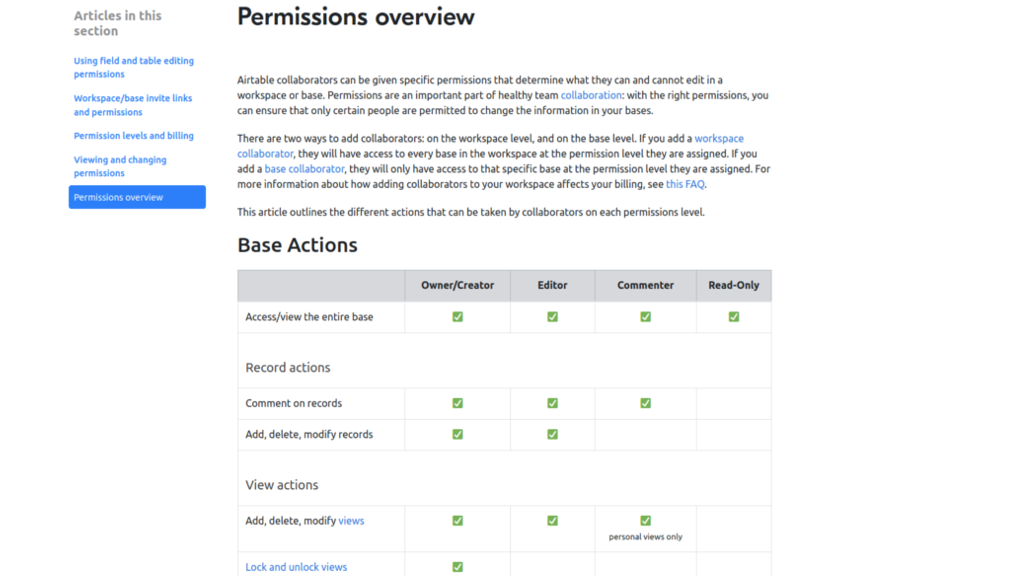This screenshot has height=576, width=1024.
Task: Click the Commenter checkmark labeled personal views only
Action: pyautogui.click(x=645, y=520)
